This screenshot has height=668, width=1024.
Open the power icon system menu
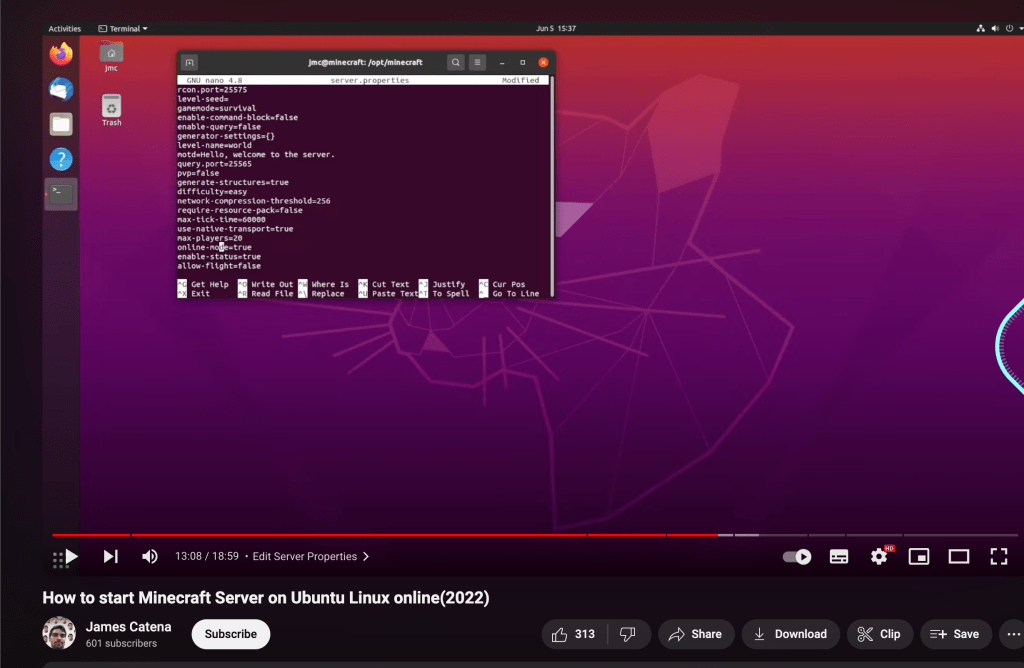(x=1010, y=29)
